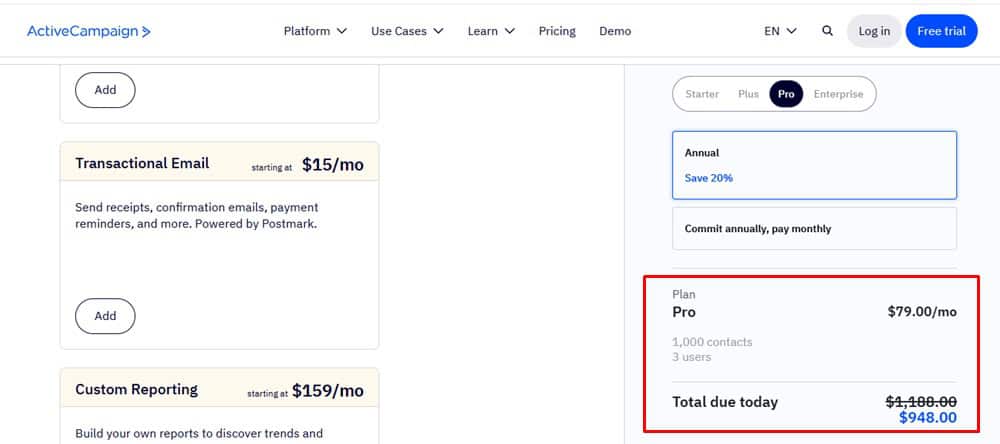This screenshot has width=1000, height=444.
Task: Click the $159/mo price text
Action: coord(328,391)
